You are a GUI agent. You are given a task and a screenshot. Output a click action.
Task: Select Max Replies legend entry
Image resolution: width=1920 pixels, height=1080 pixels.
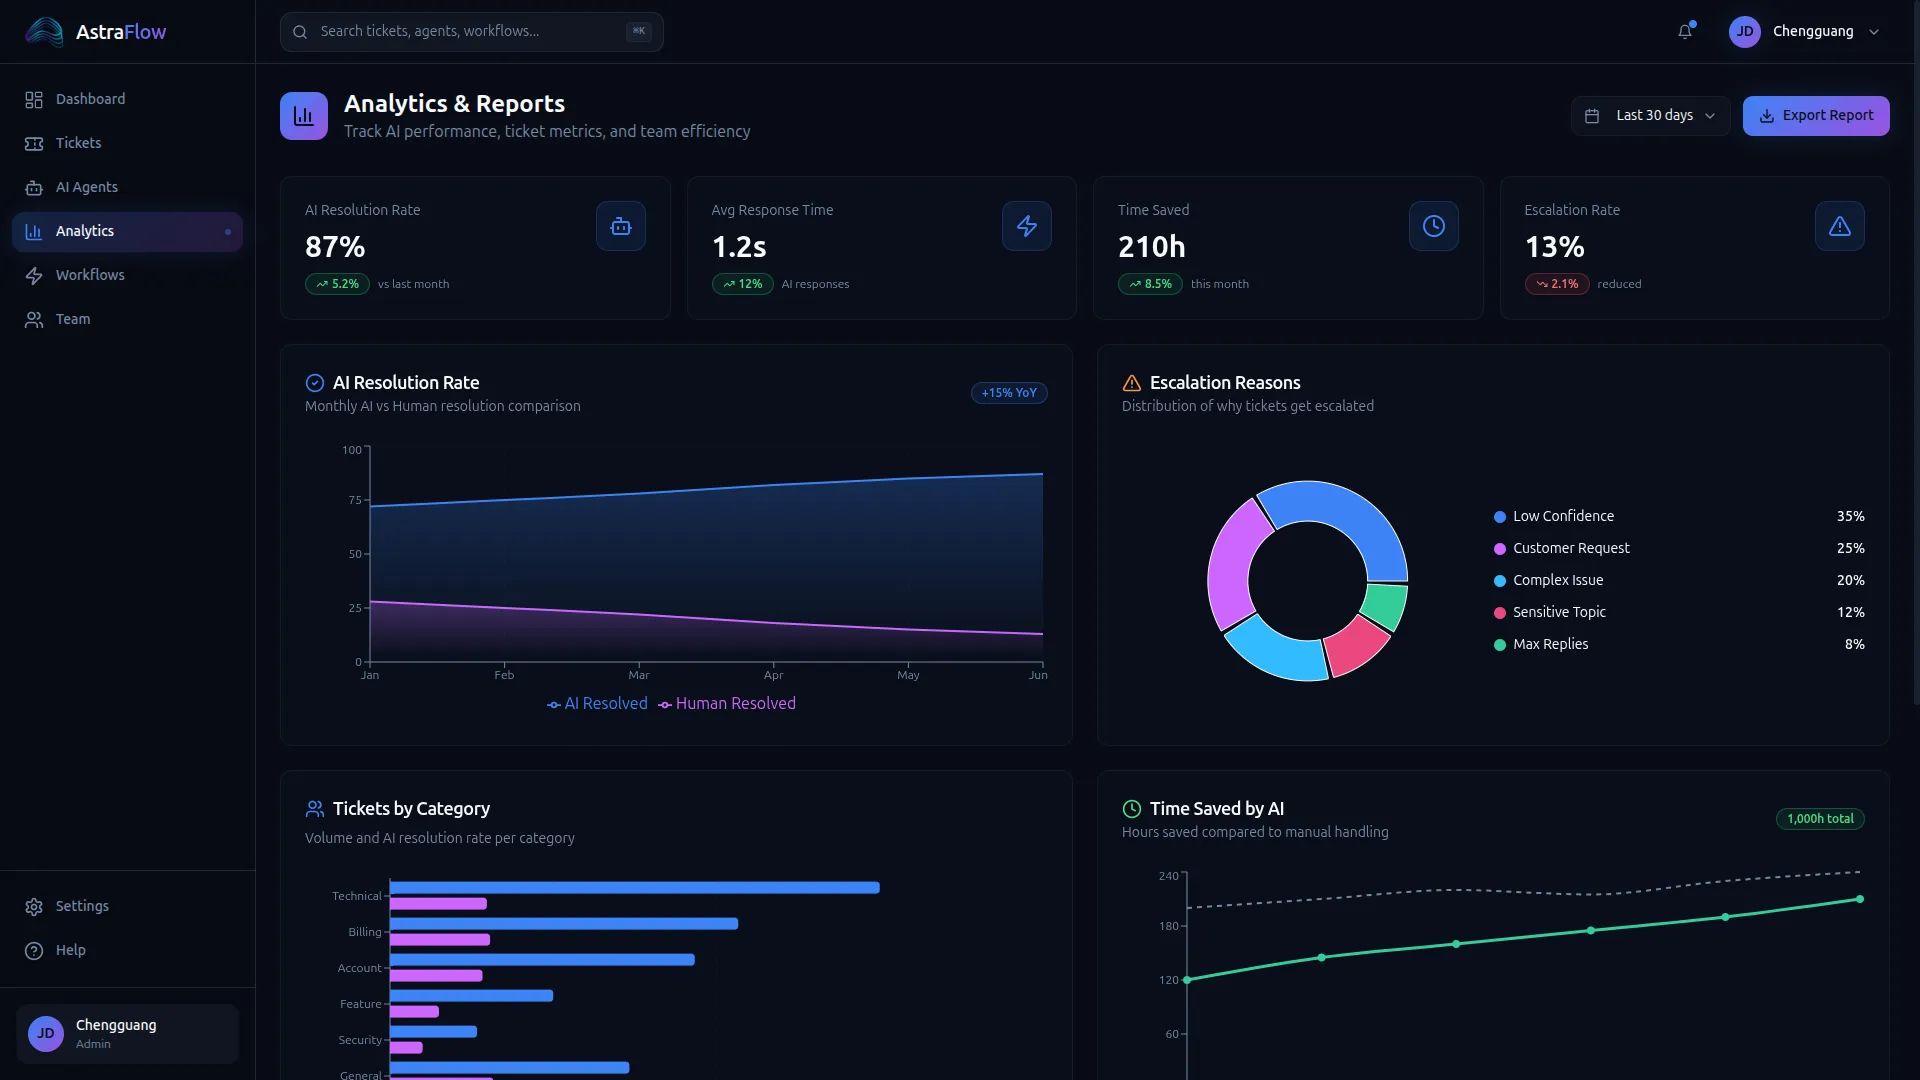pyautogui.click(x=1679, y=644)
